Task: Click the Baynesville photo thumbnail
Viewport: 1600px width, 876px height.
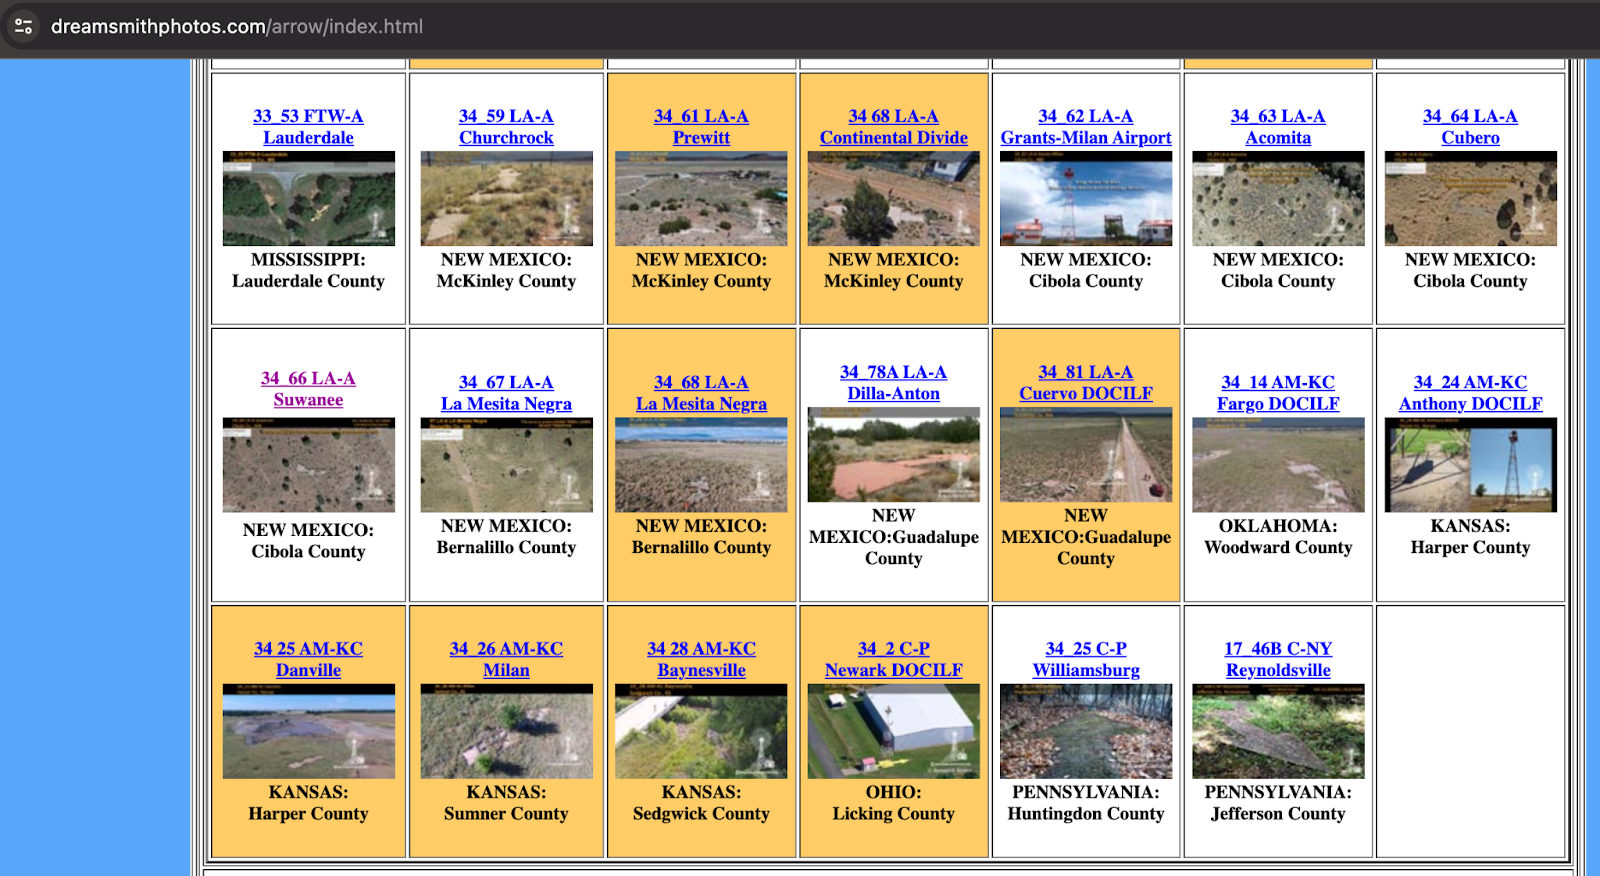Action: click(x=701, y=731)
